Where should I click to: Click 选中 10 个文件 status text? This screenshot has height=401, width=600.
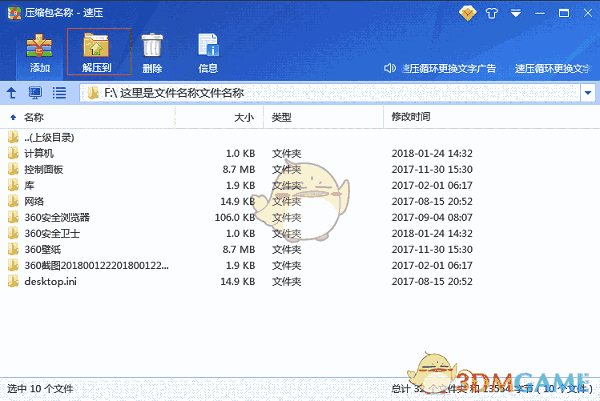[x=40, y=389]
